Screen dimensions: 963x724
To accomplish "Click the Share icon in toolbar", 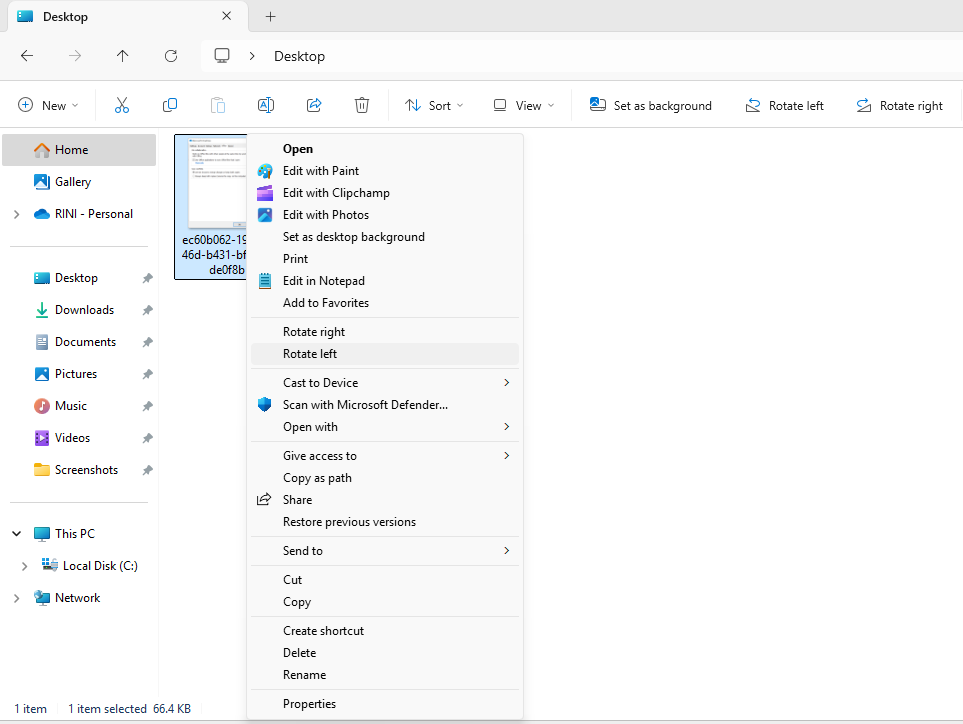I will click(x=314, y=105).
